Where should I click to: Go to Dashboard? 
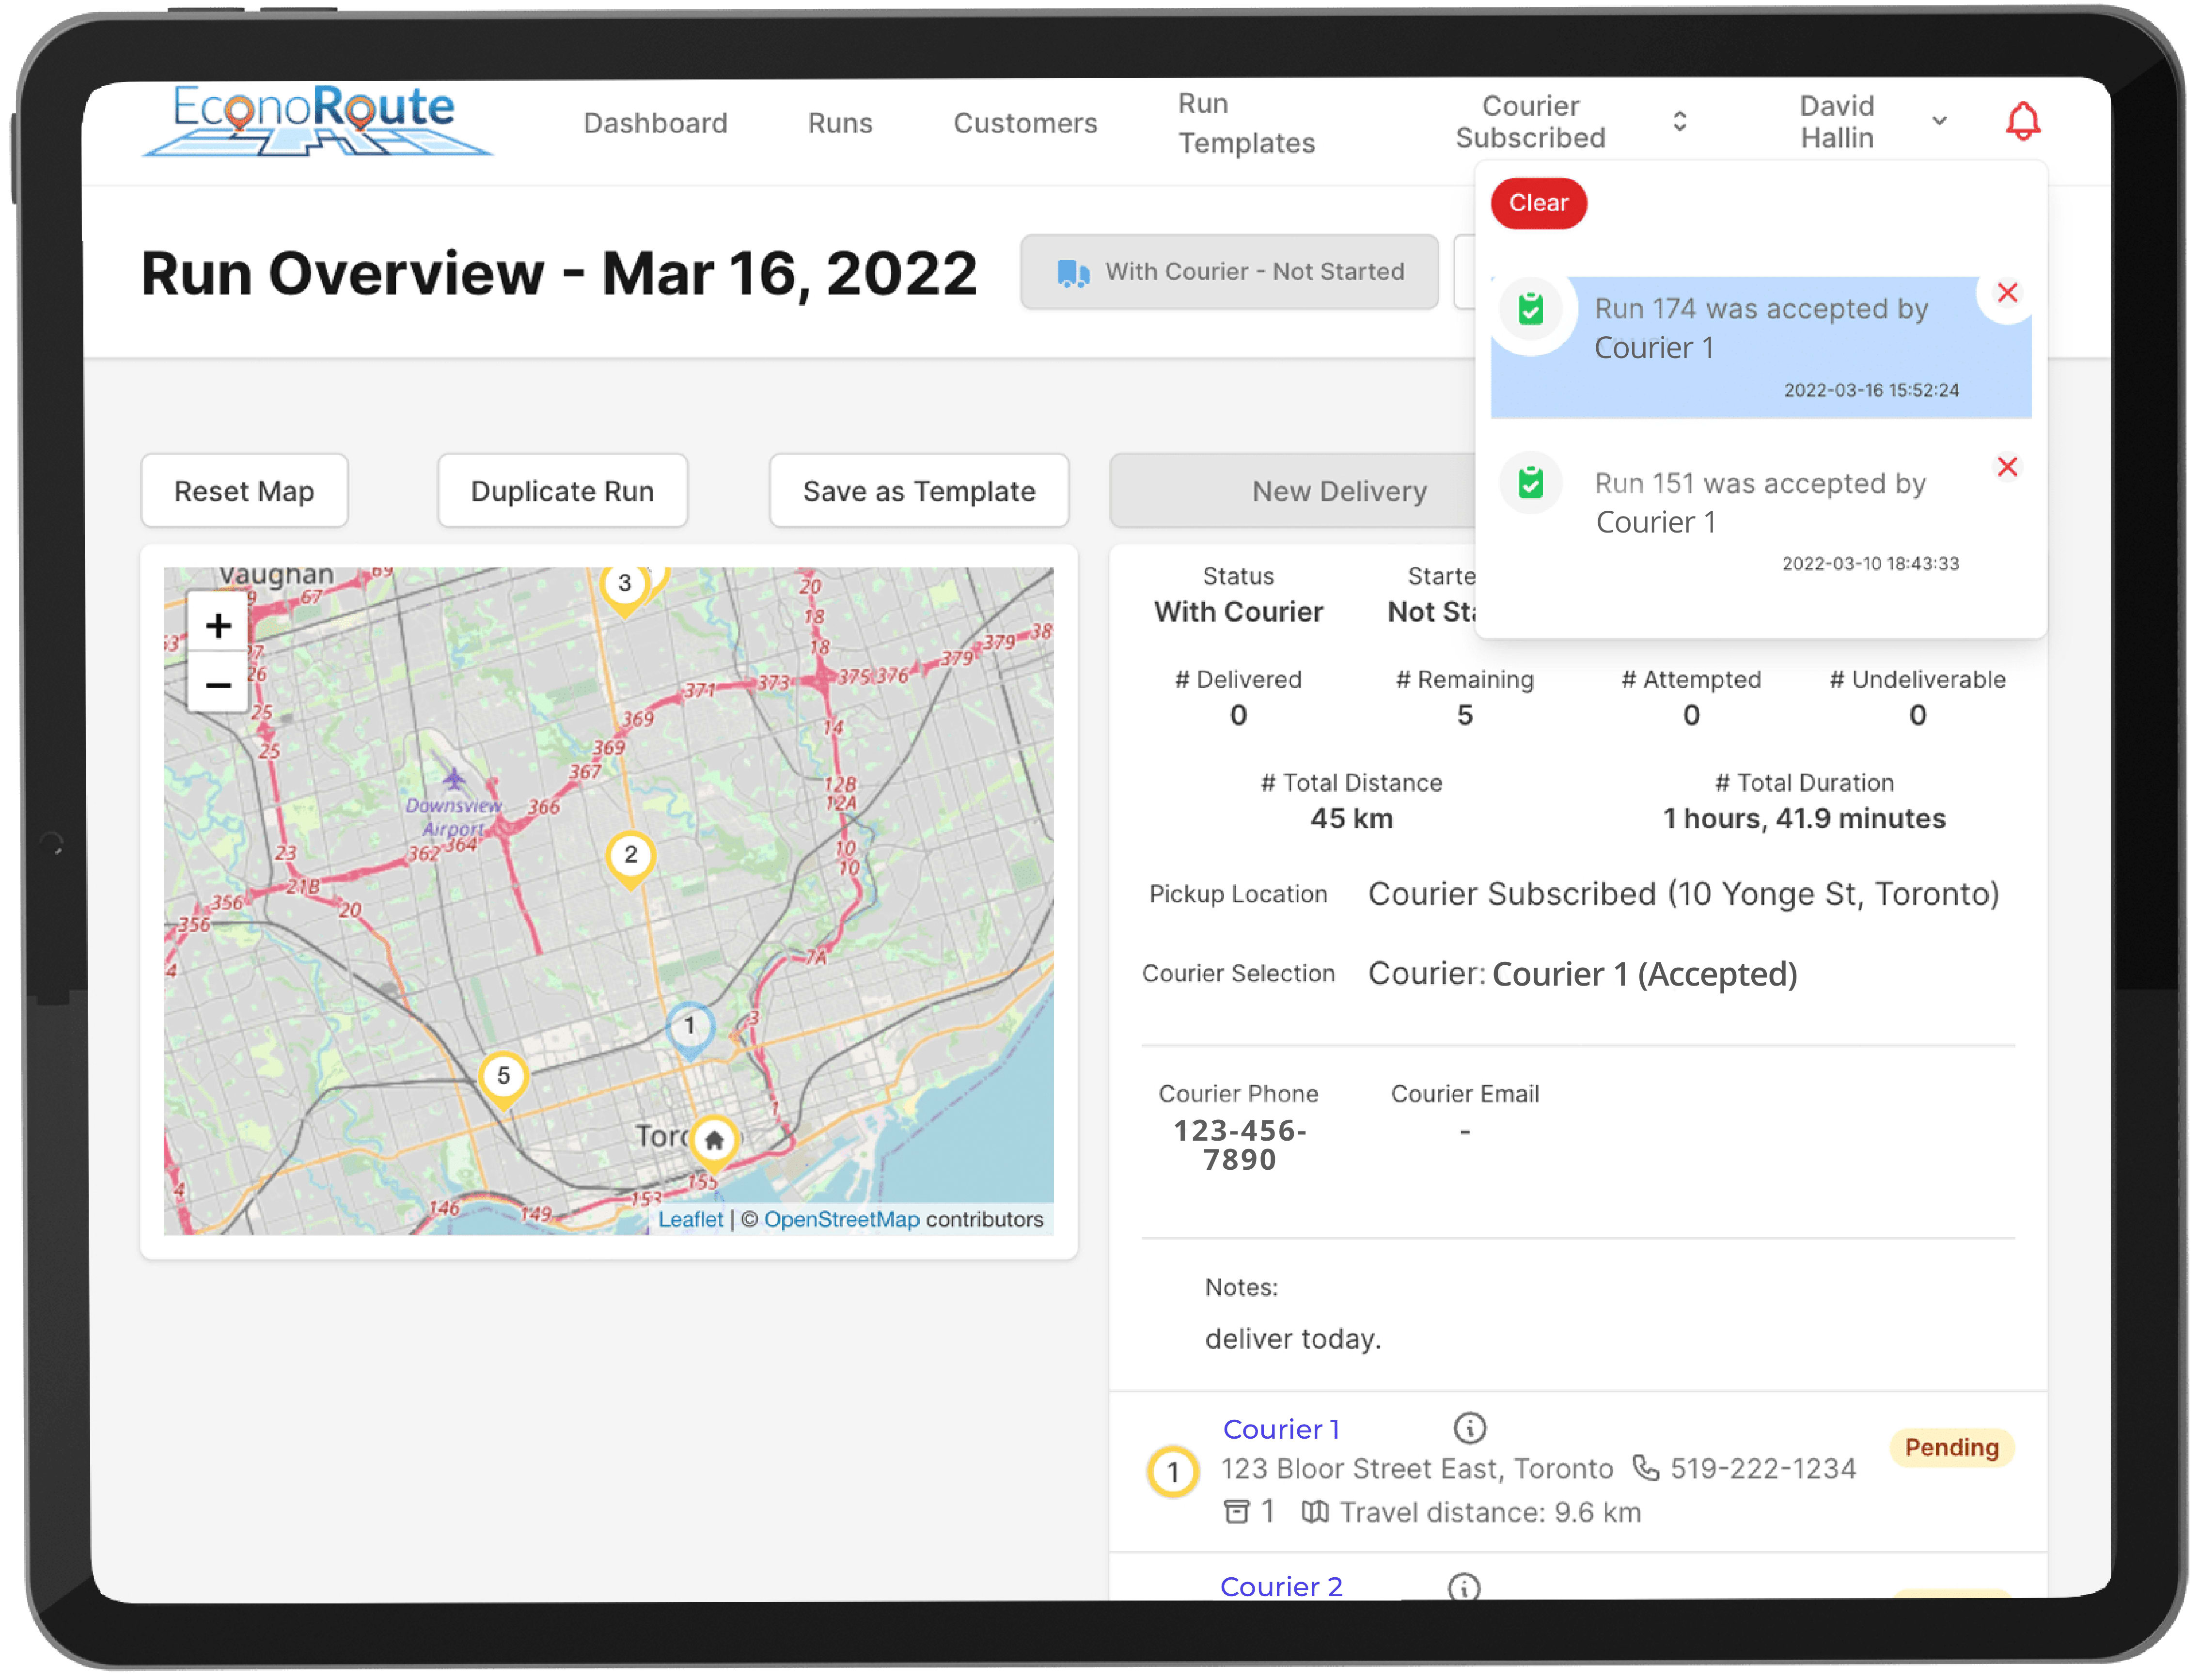tap(655, 123)
